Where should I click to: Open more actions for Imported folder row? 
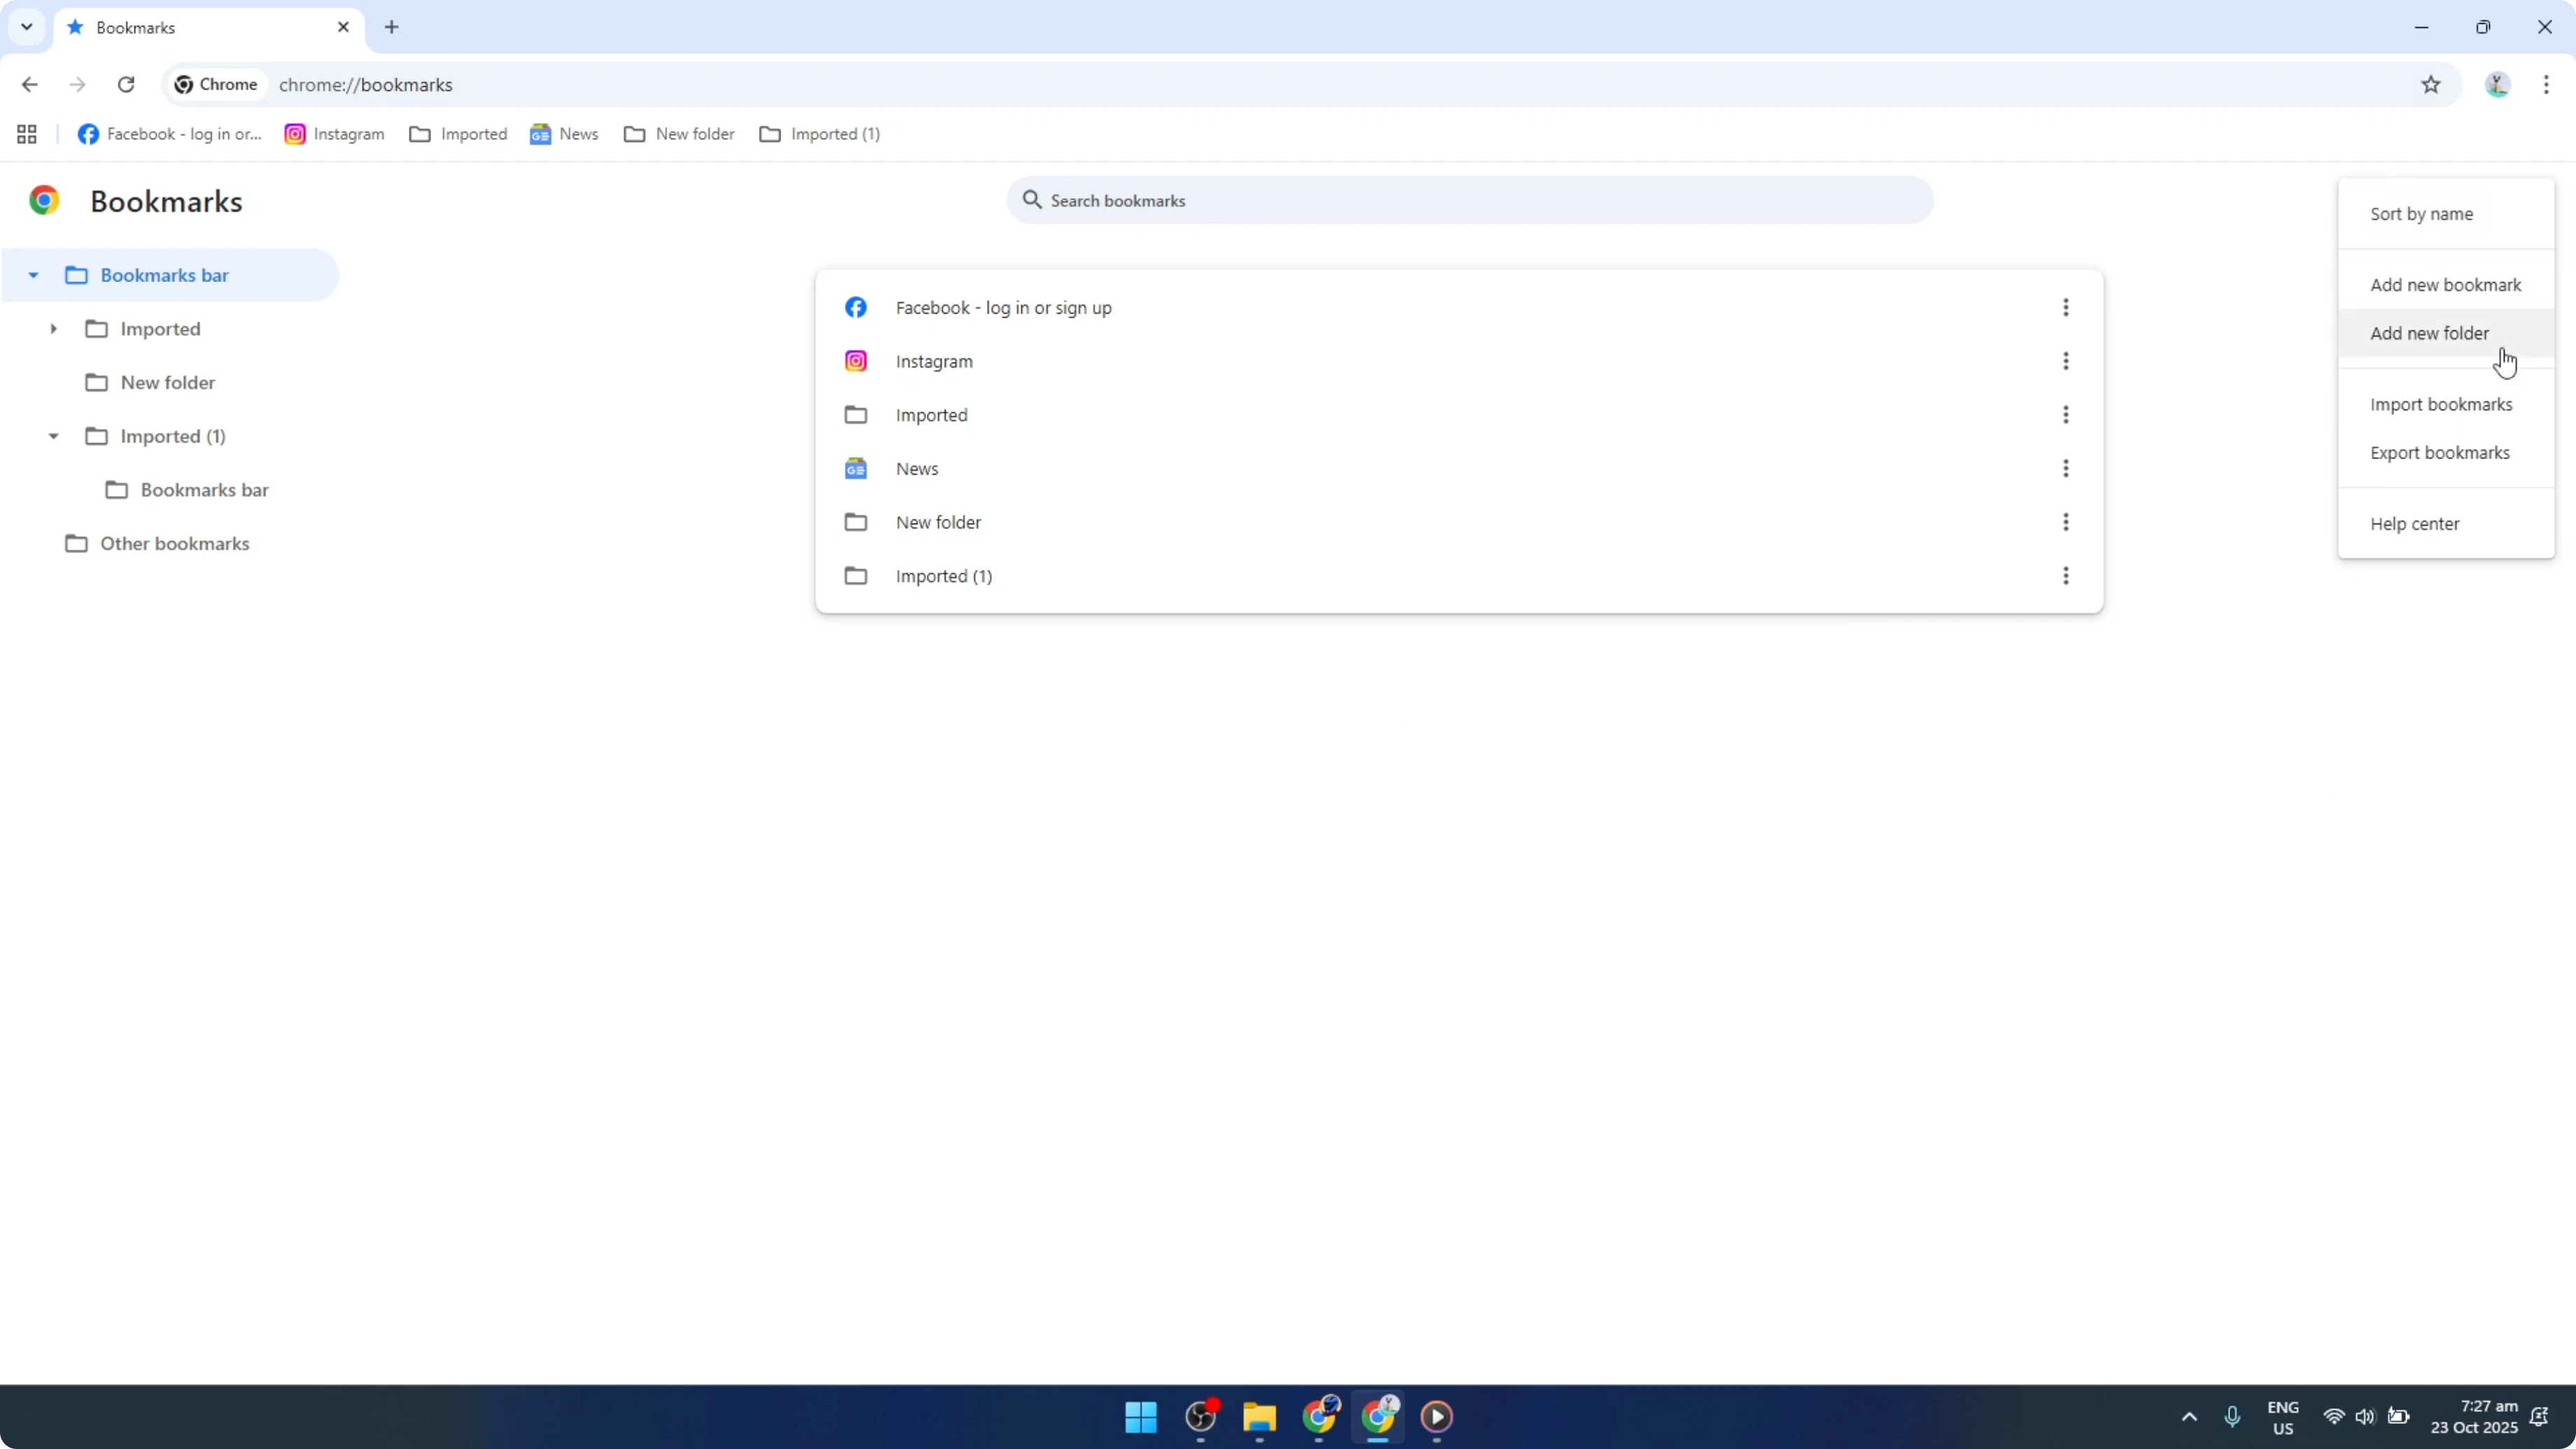point(2065,415)
